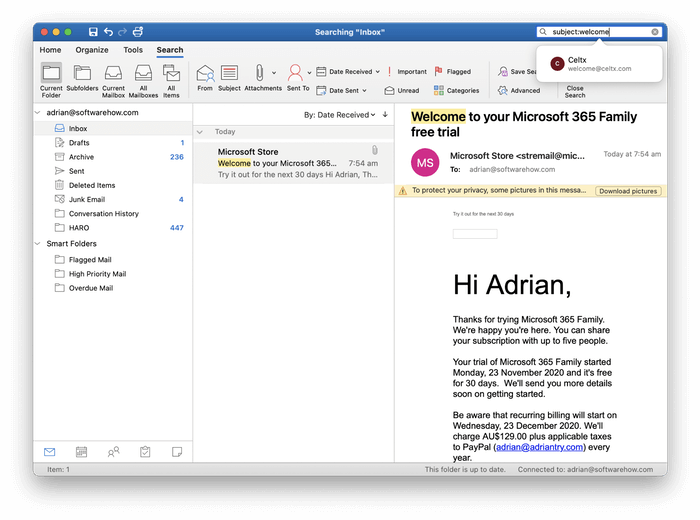700x520 pixels.
Task: Select Subfolders search scope
Action: (82, 78)
